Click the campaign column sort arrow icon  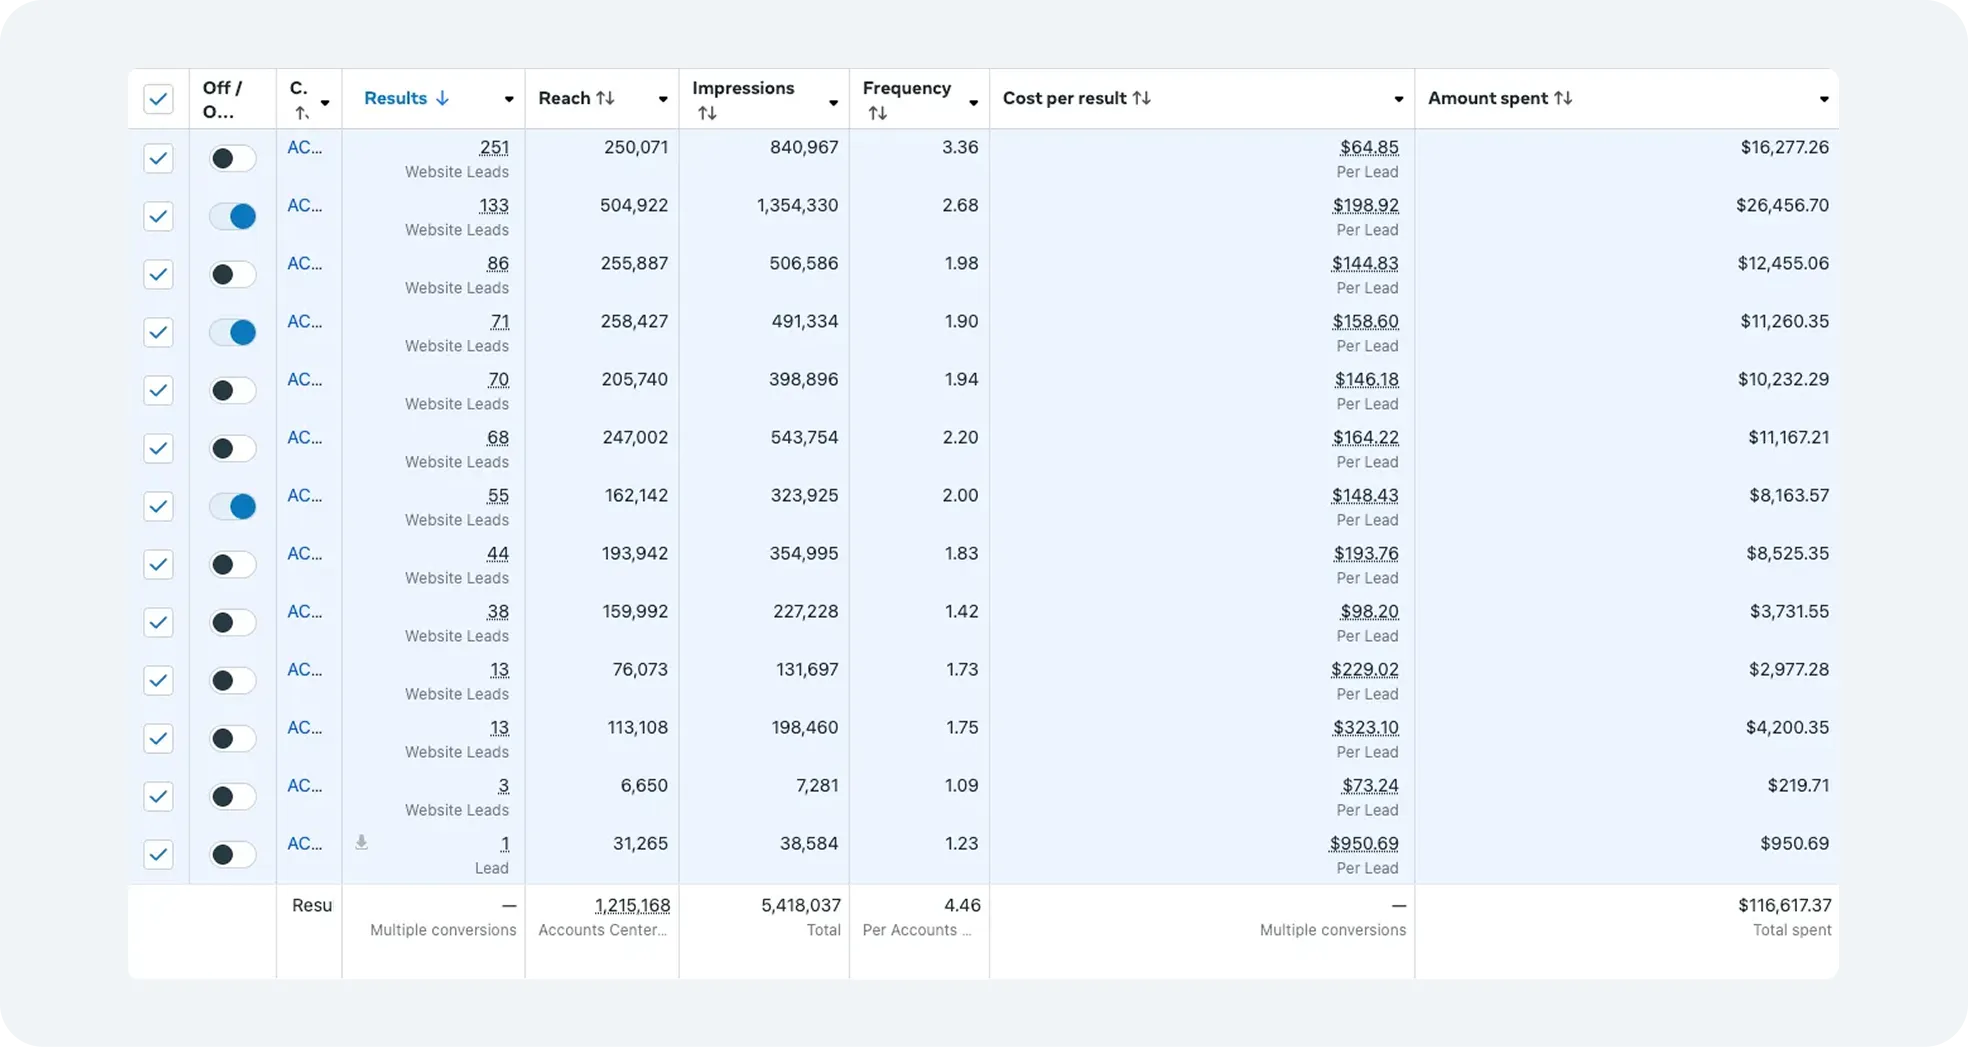pyautogui.click(x=301, y=113)
